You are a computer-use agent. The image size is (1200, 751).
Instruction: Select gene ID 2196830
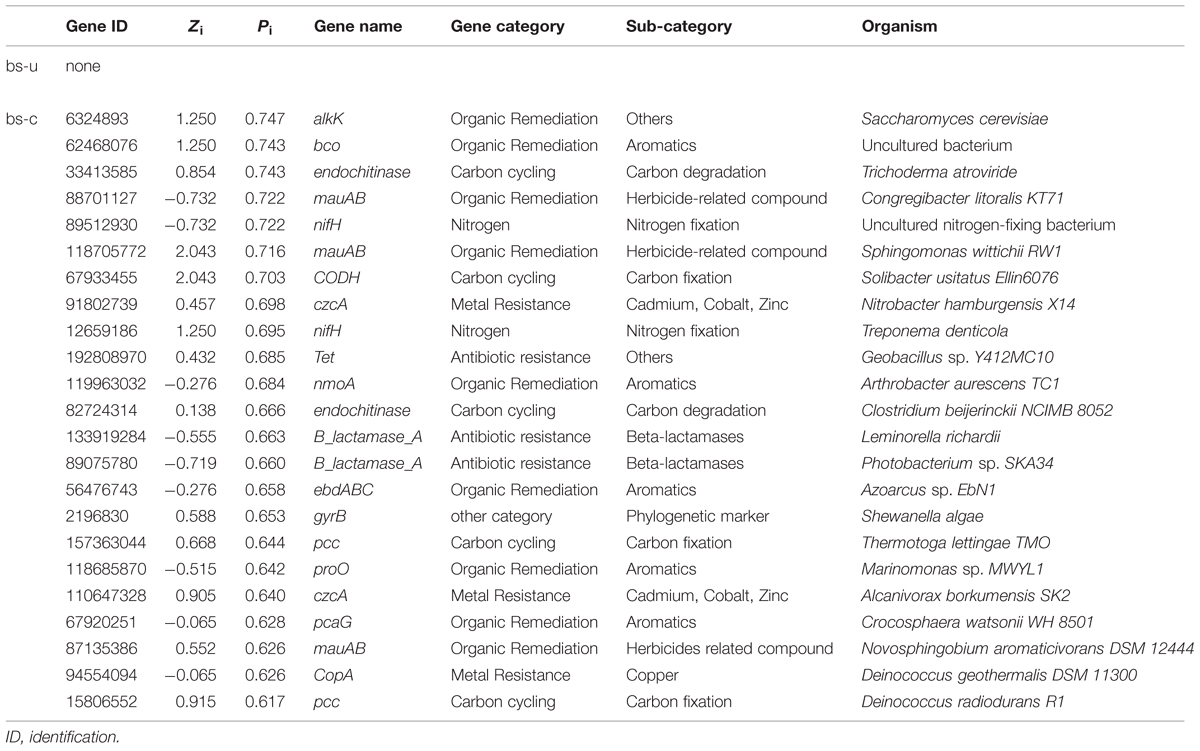coord(98,516)
